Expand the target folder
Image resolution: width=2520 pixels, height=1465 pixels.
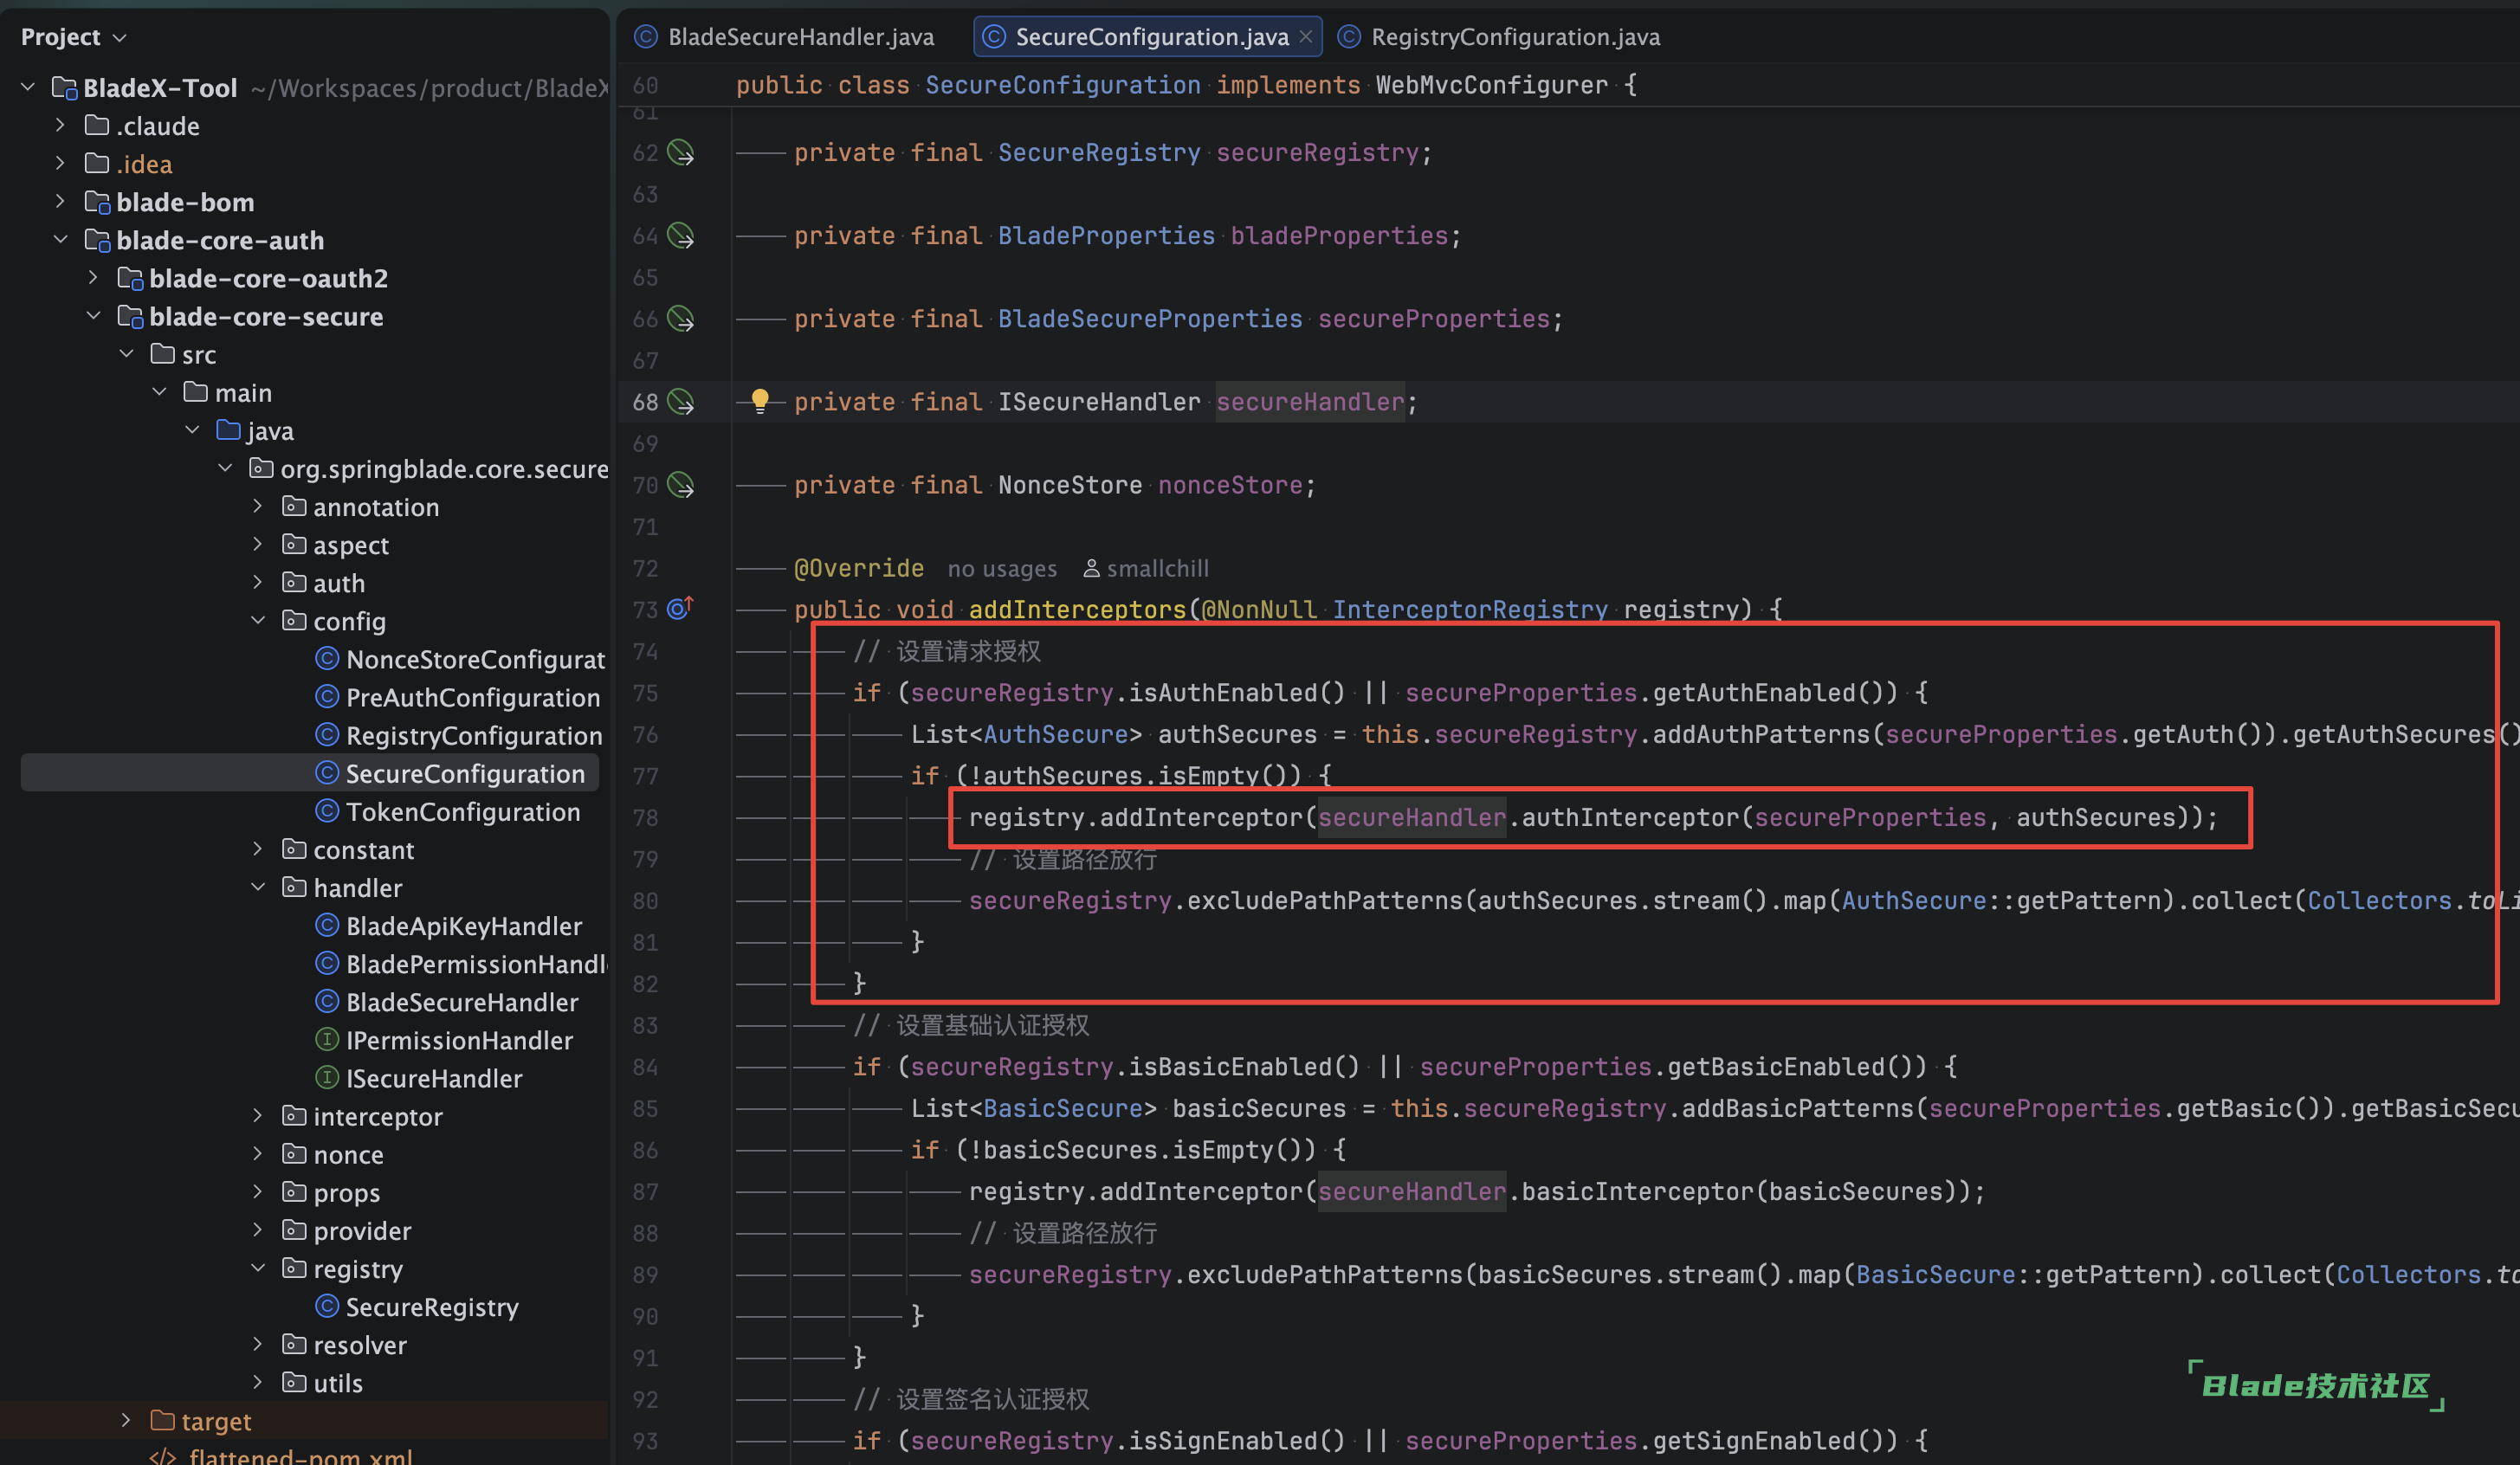126,1421
